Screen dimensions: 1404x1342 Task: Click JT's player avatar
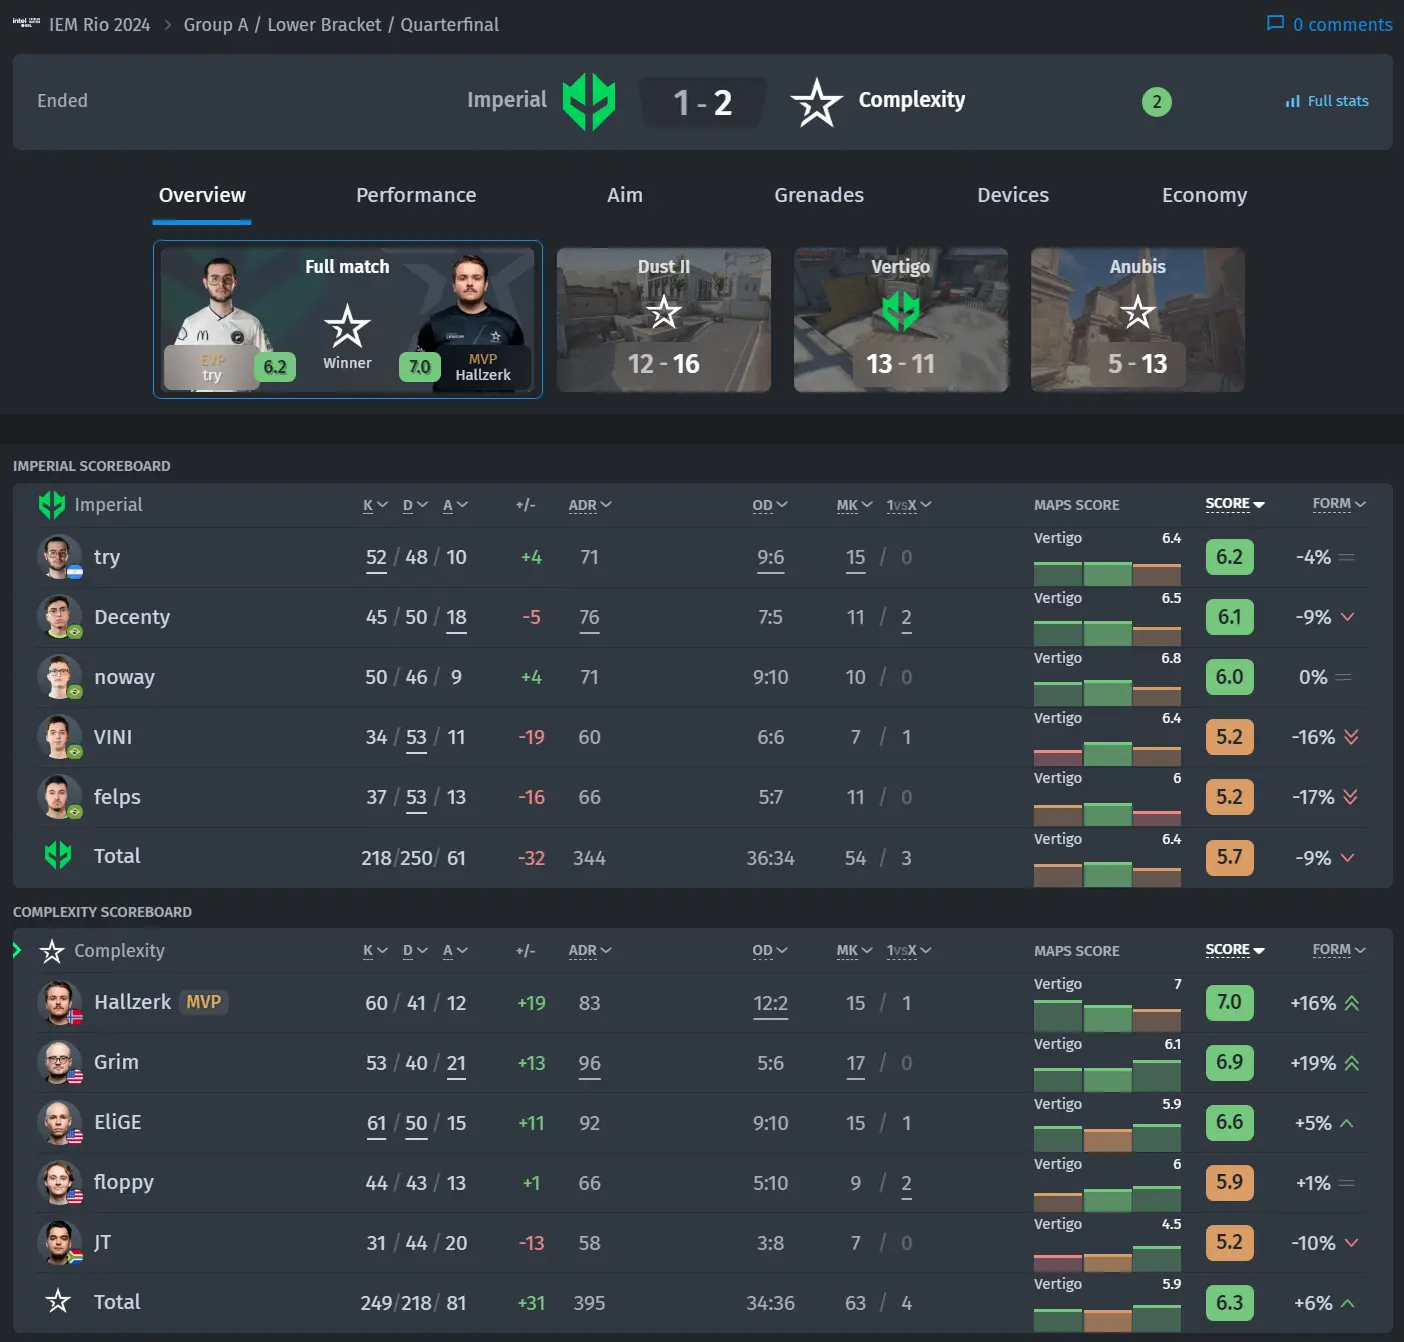click(x=59, y=1243)
